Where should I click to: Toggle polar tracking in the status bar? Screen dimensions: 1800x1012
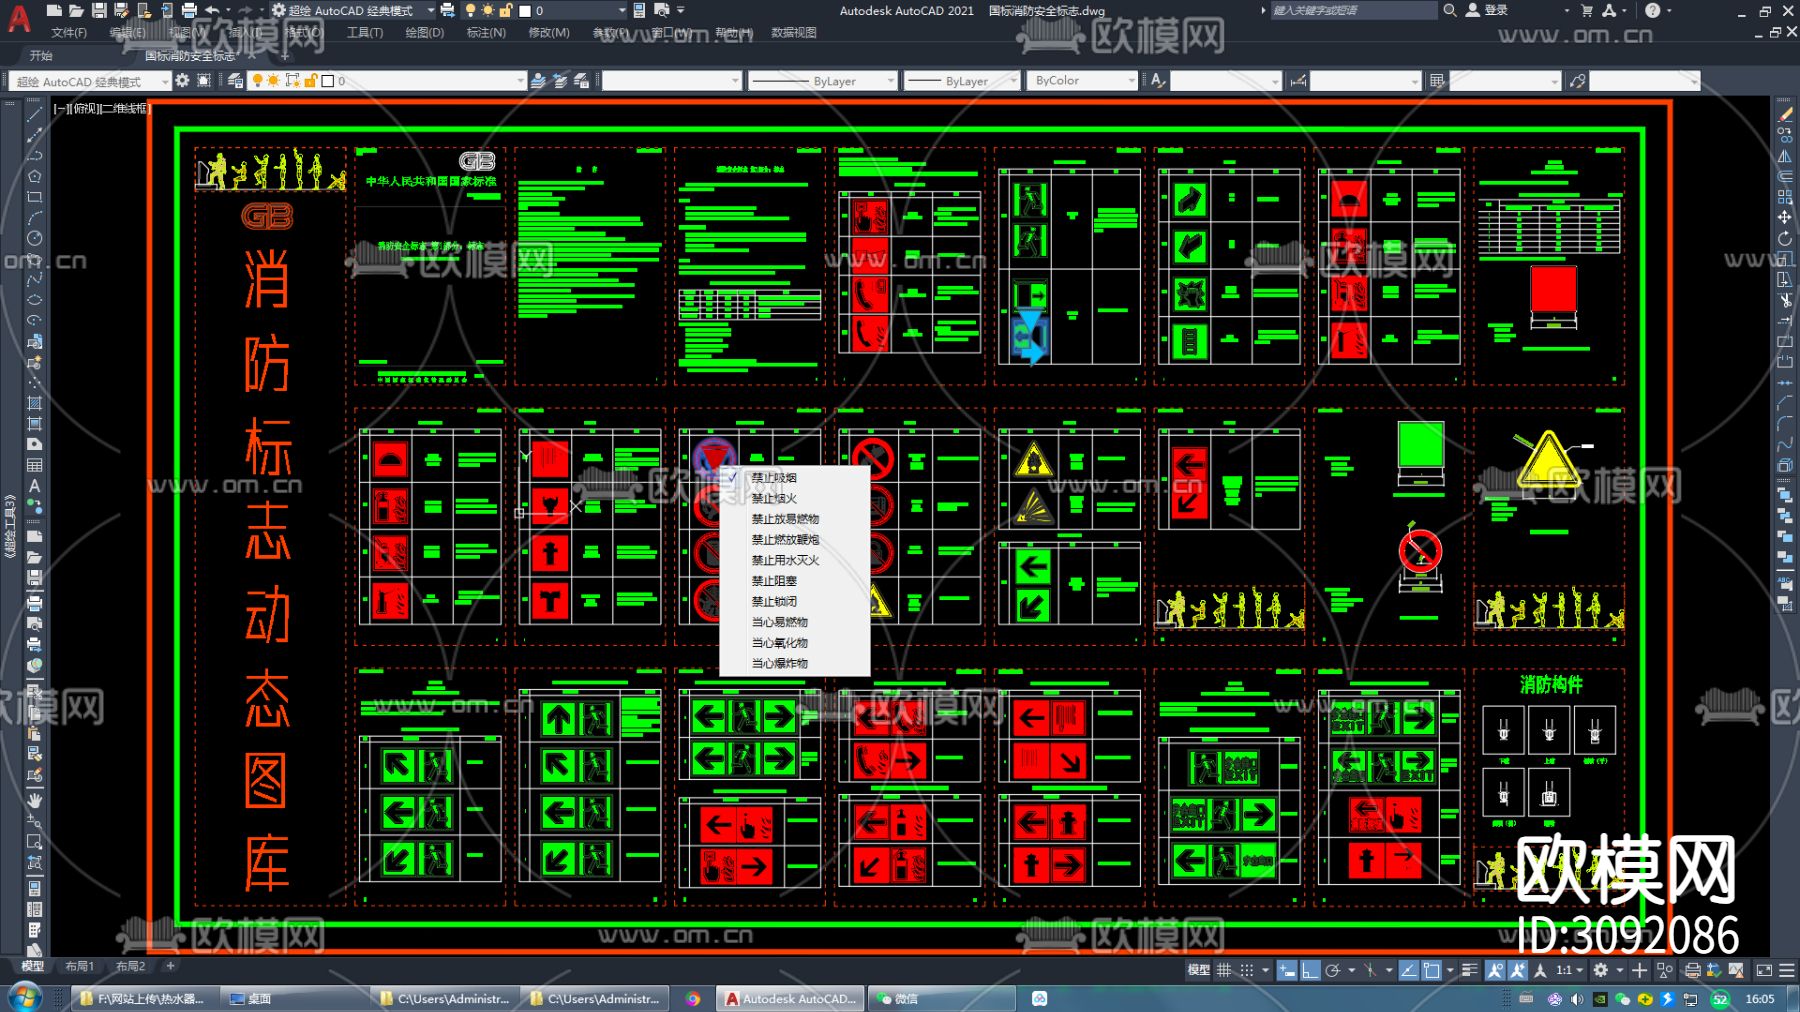click(1332, 970)
